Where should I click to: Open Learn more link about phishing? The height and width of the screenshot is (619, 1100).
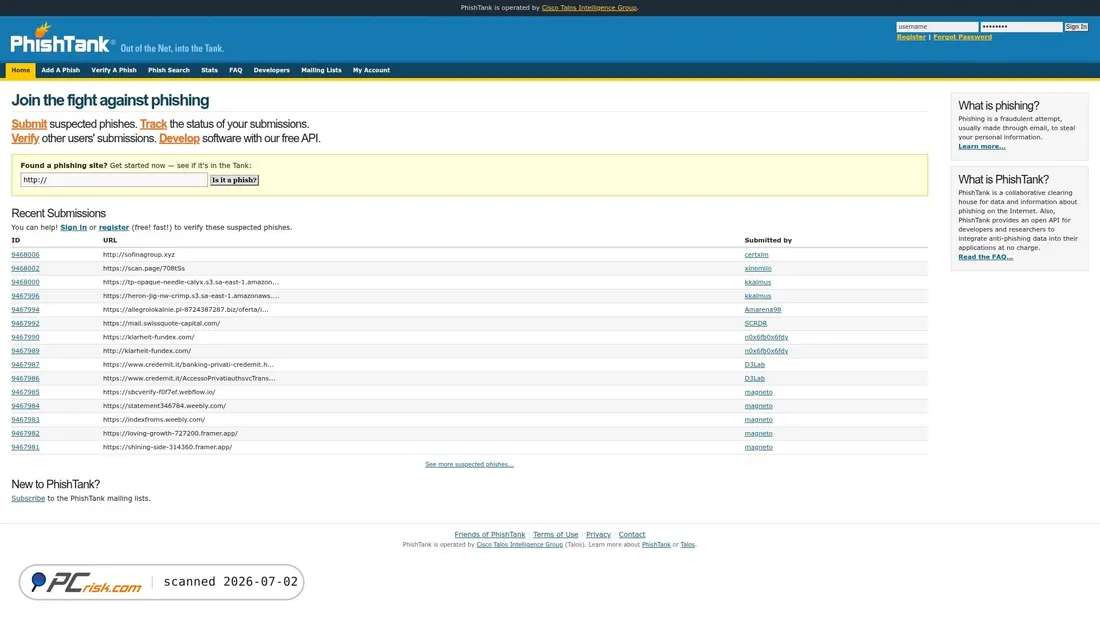coord(981,147)
